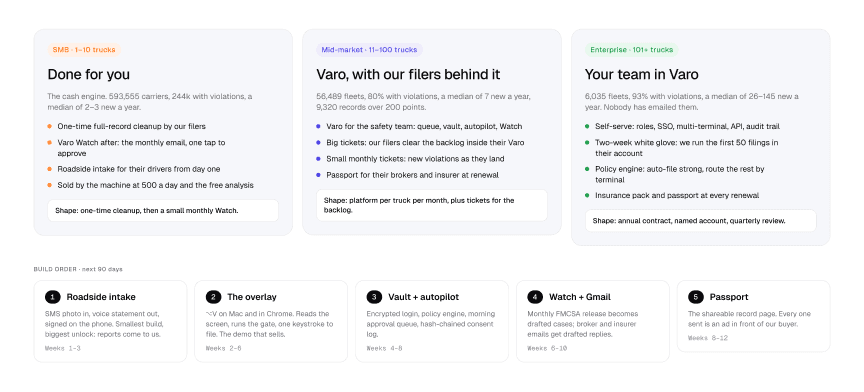Click the Varo, with our filers behind it heading
This screenshot has width=864, height=392.
pos(408,74)
